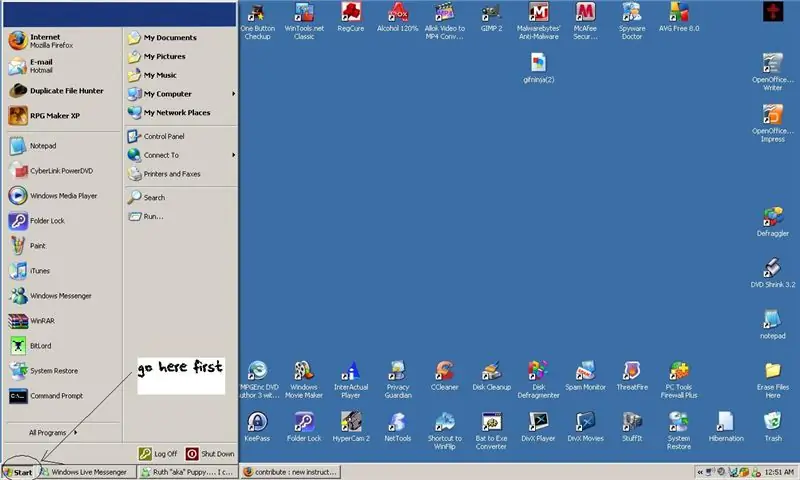Screen dimensions: 800x480
Task: Select KeePass desktop icon
Action: click(257, 427)
